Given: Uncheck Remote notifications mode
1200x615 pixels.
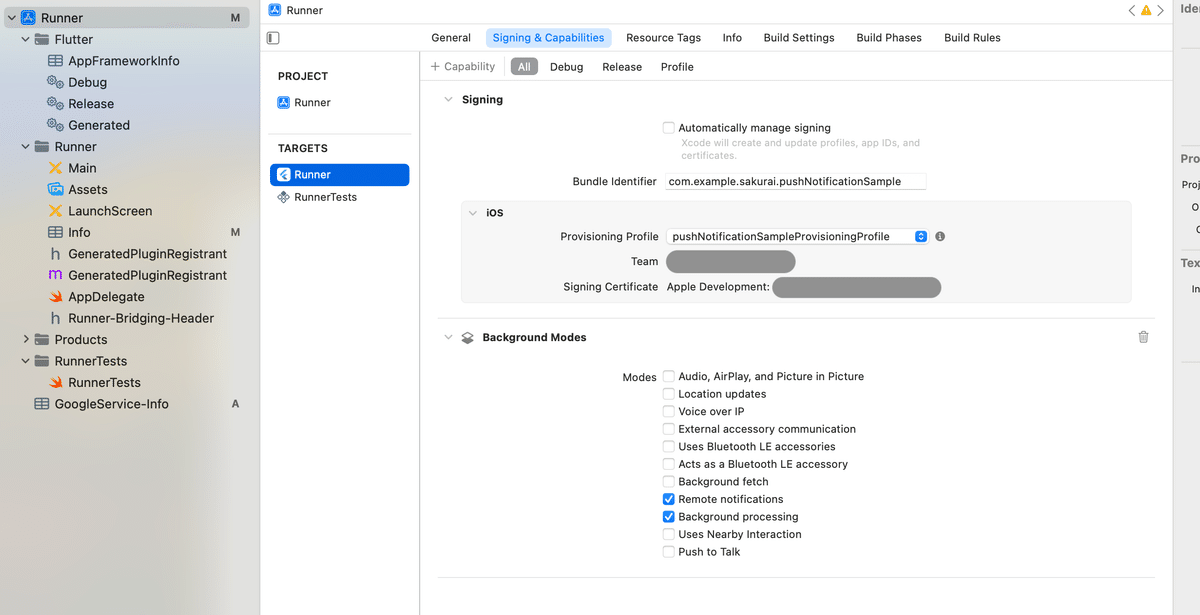Looking at the screenshot, I should [668, 499].
